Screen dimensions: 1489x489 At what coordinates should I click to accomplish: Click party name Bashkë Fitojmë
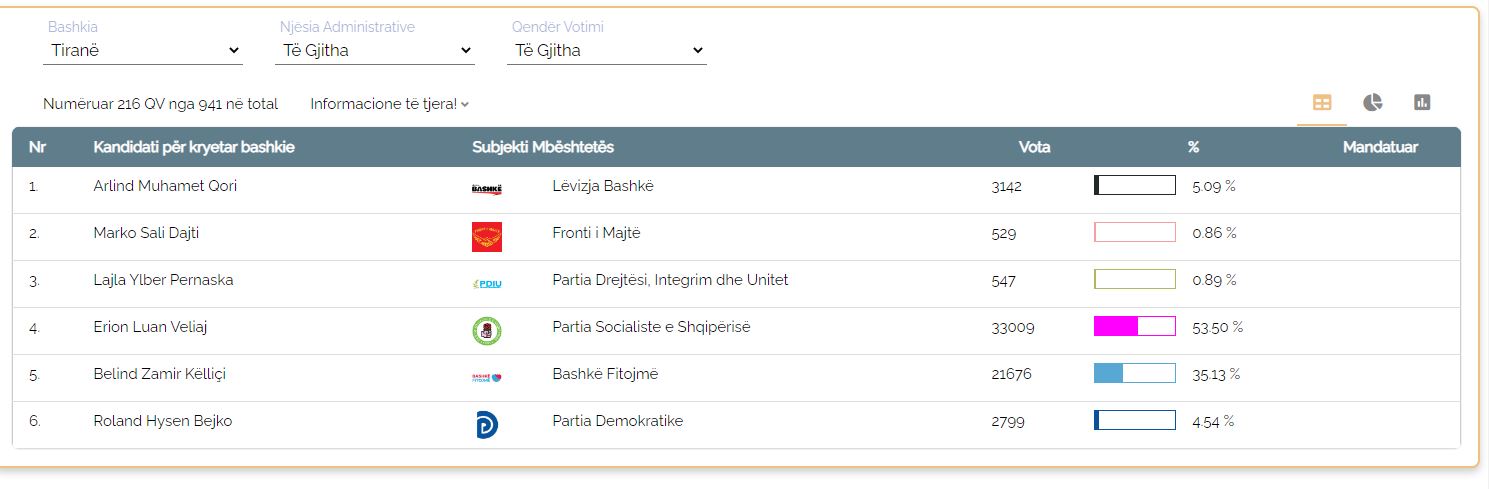pos(605,374)
